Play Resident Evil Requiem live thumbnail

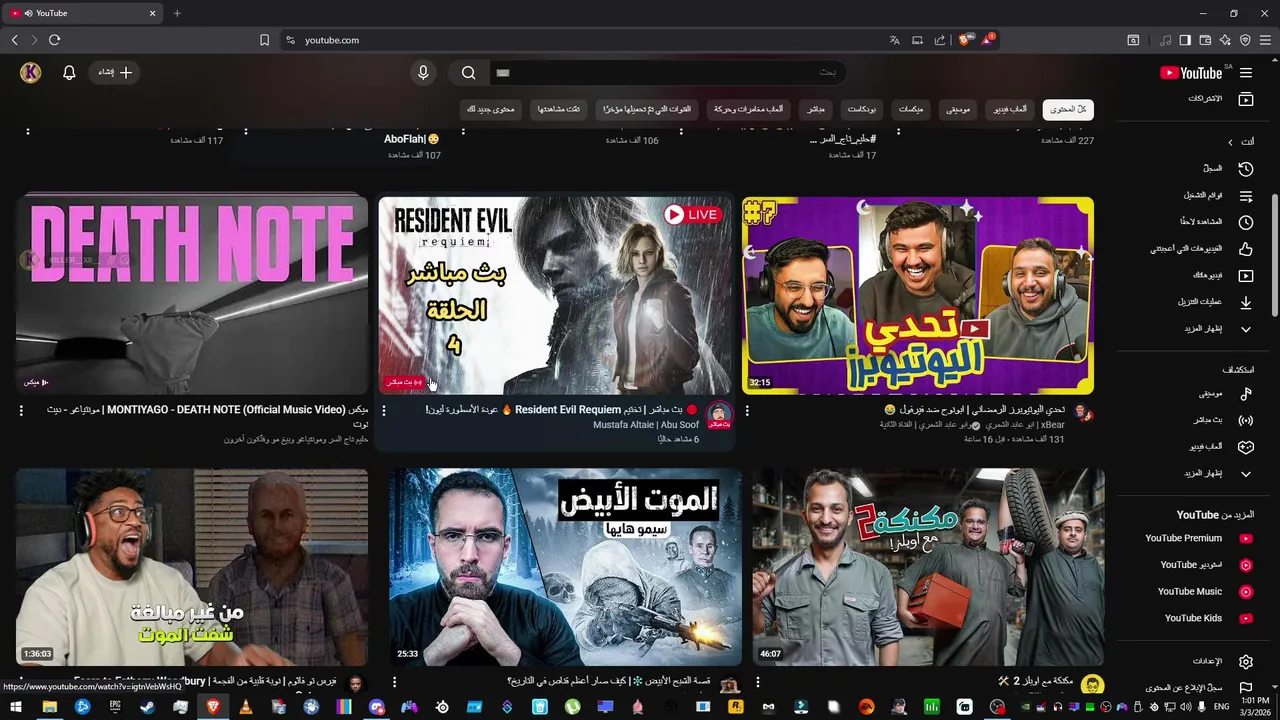[555, 295]
